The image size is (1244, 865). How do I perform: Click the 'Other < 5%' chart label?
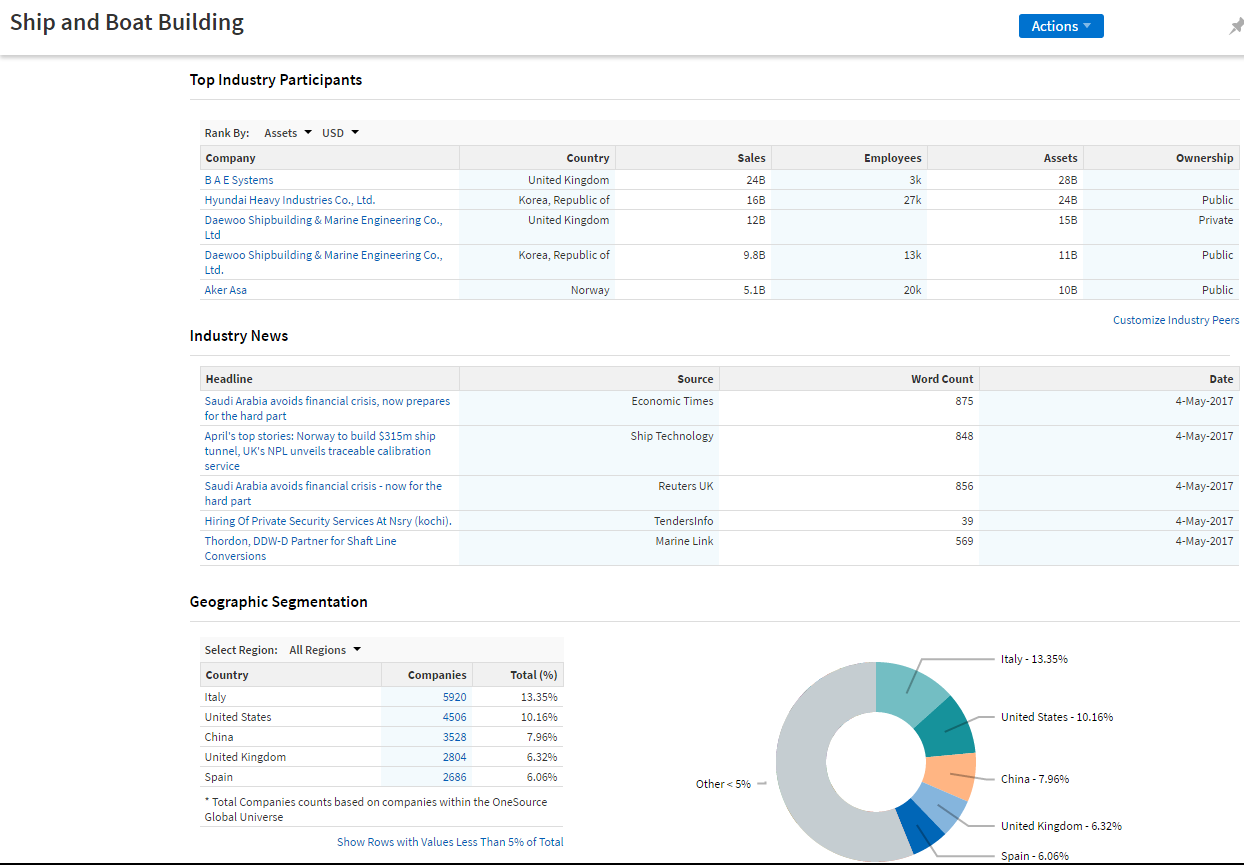pyautogui.click(x=723, y=784)
